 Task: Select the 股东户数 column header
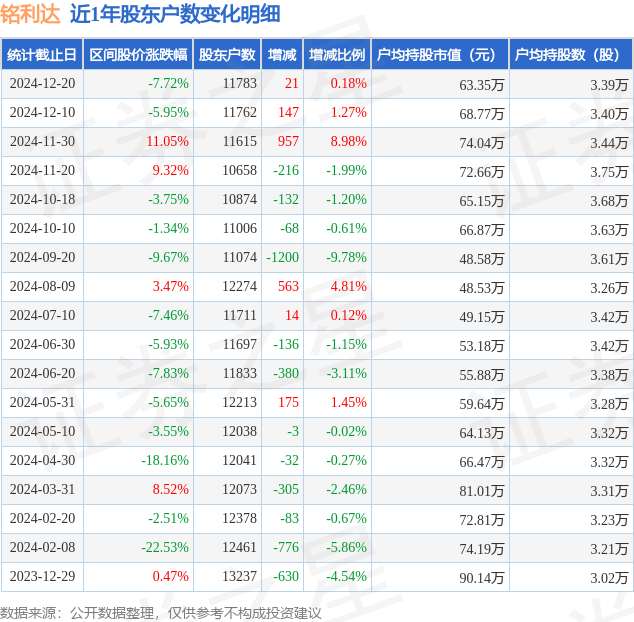[x=227, y=55]
